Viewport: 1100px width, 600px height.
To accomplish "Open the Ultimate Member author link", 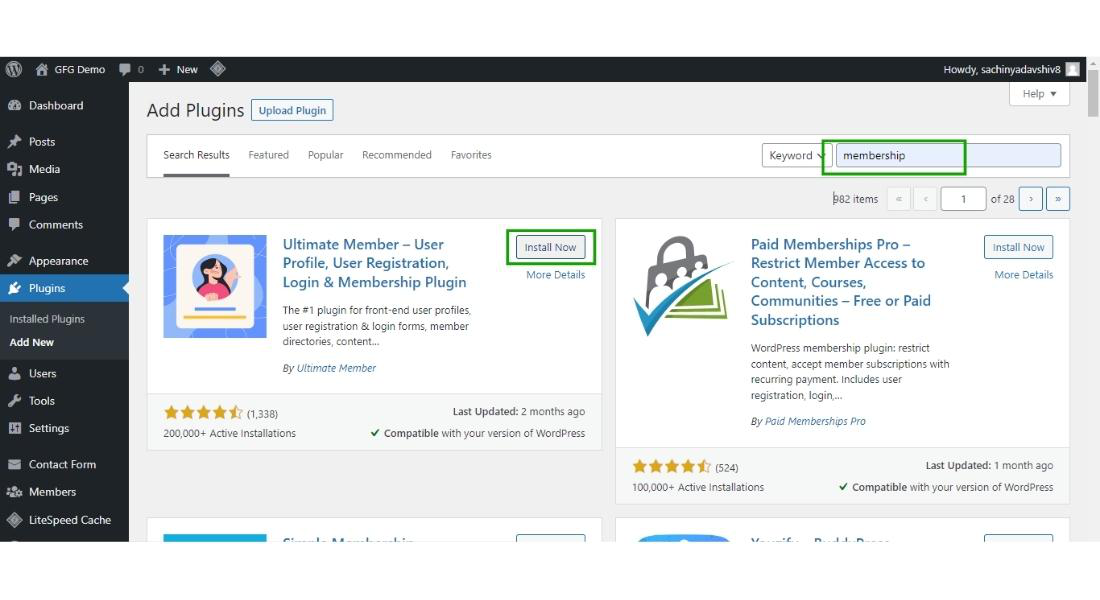I will click(336, 368).
